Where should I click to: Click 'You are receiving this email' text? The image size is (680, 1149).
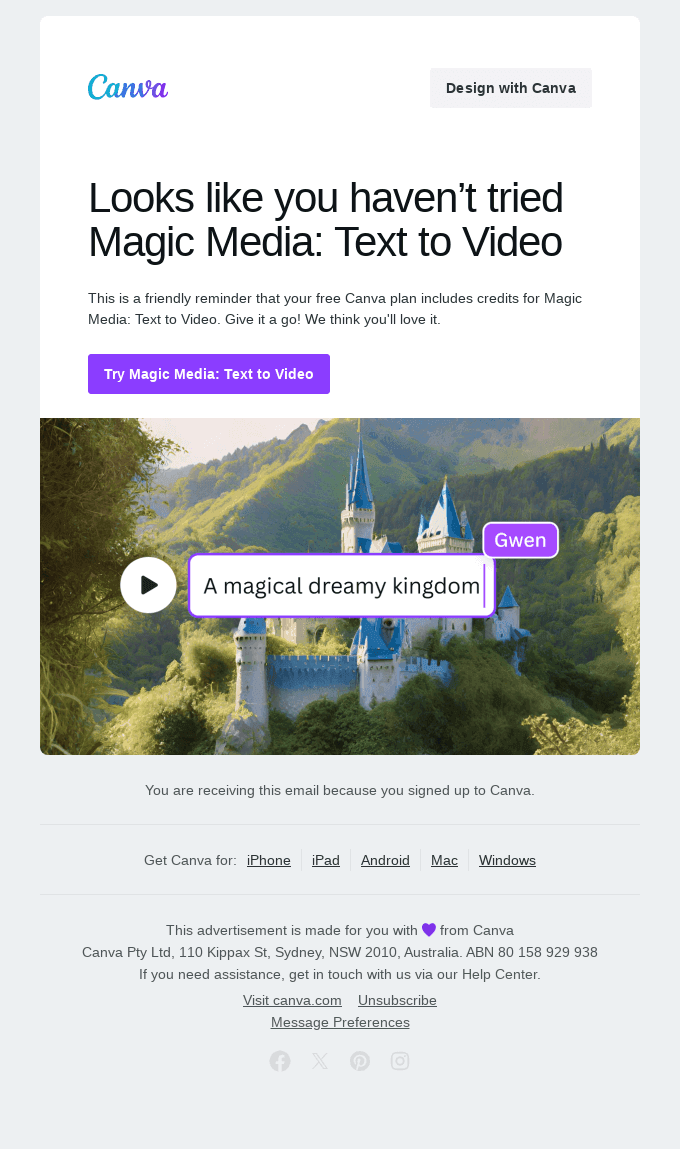tap(340, 790)
